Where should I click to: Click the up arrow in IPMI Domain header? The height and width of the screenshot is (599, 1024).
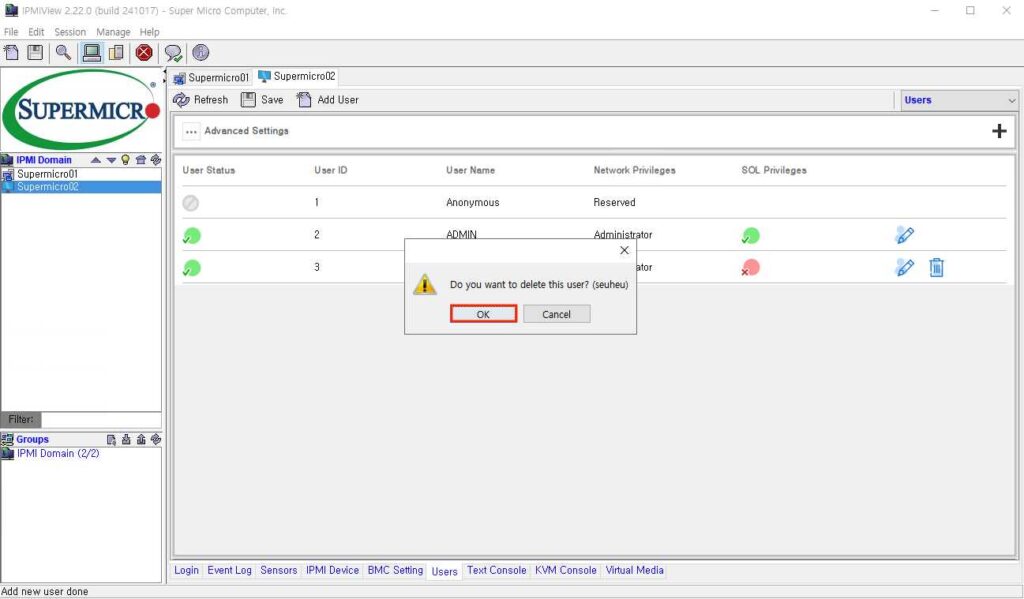coord(96,160)
